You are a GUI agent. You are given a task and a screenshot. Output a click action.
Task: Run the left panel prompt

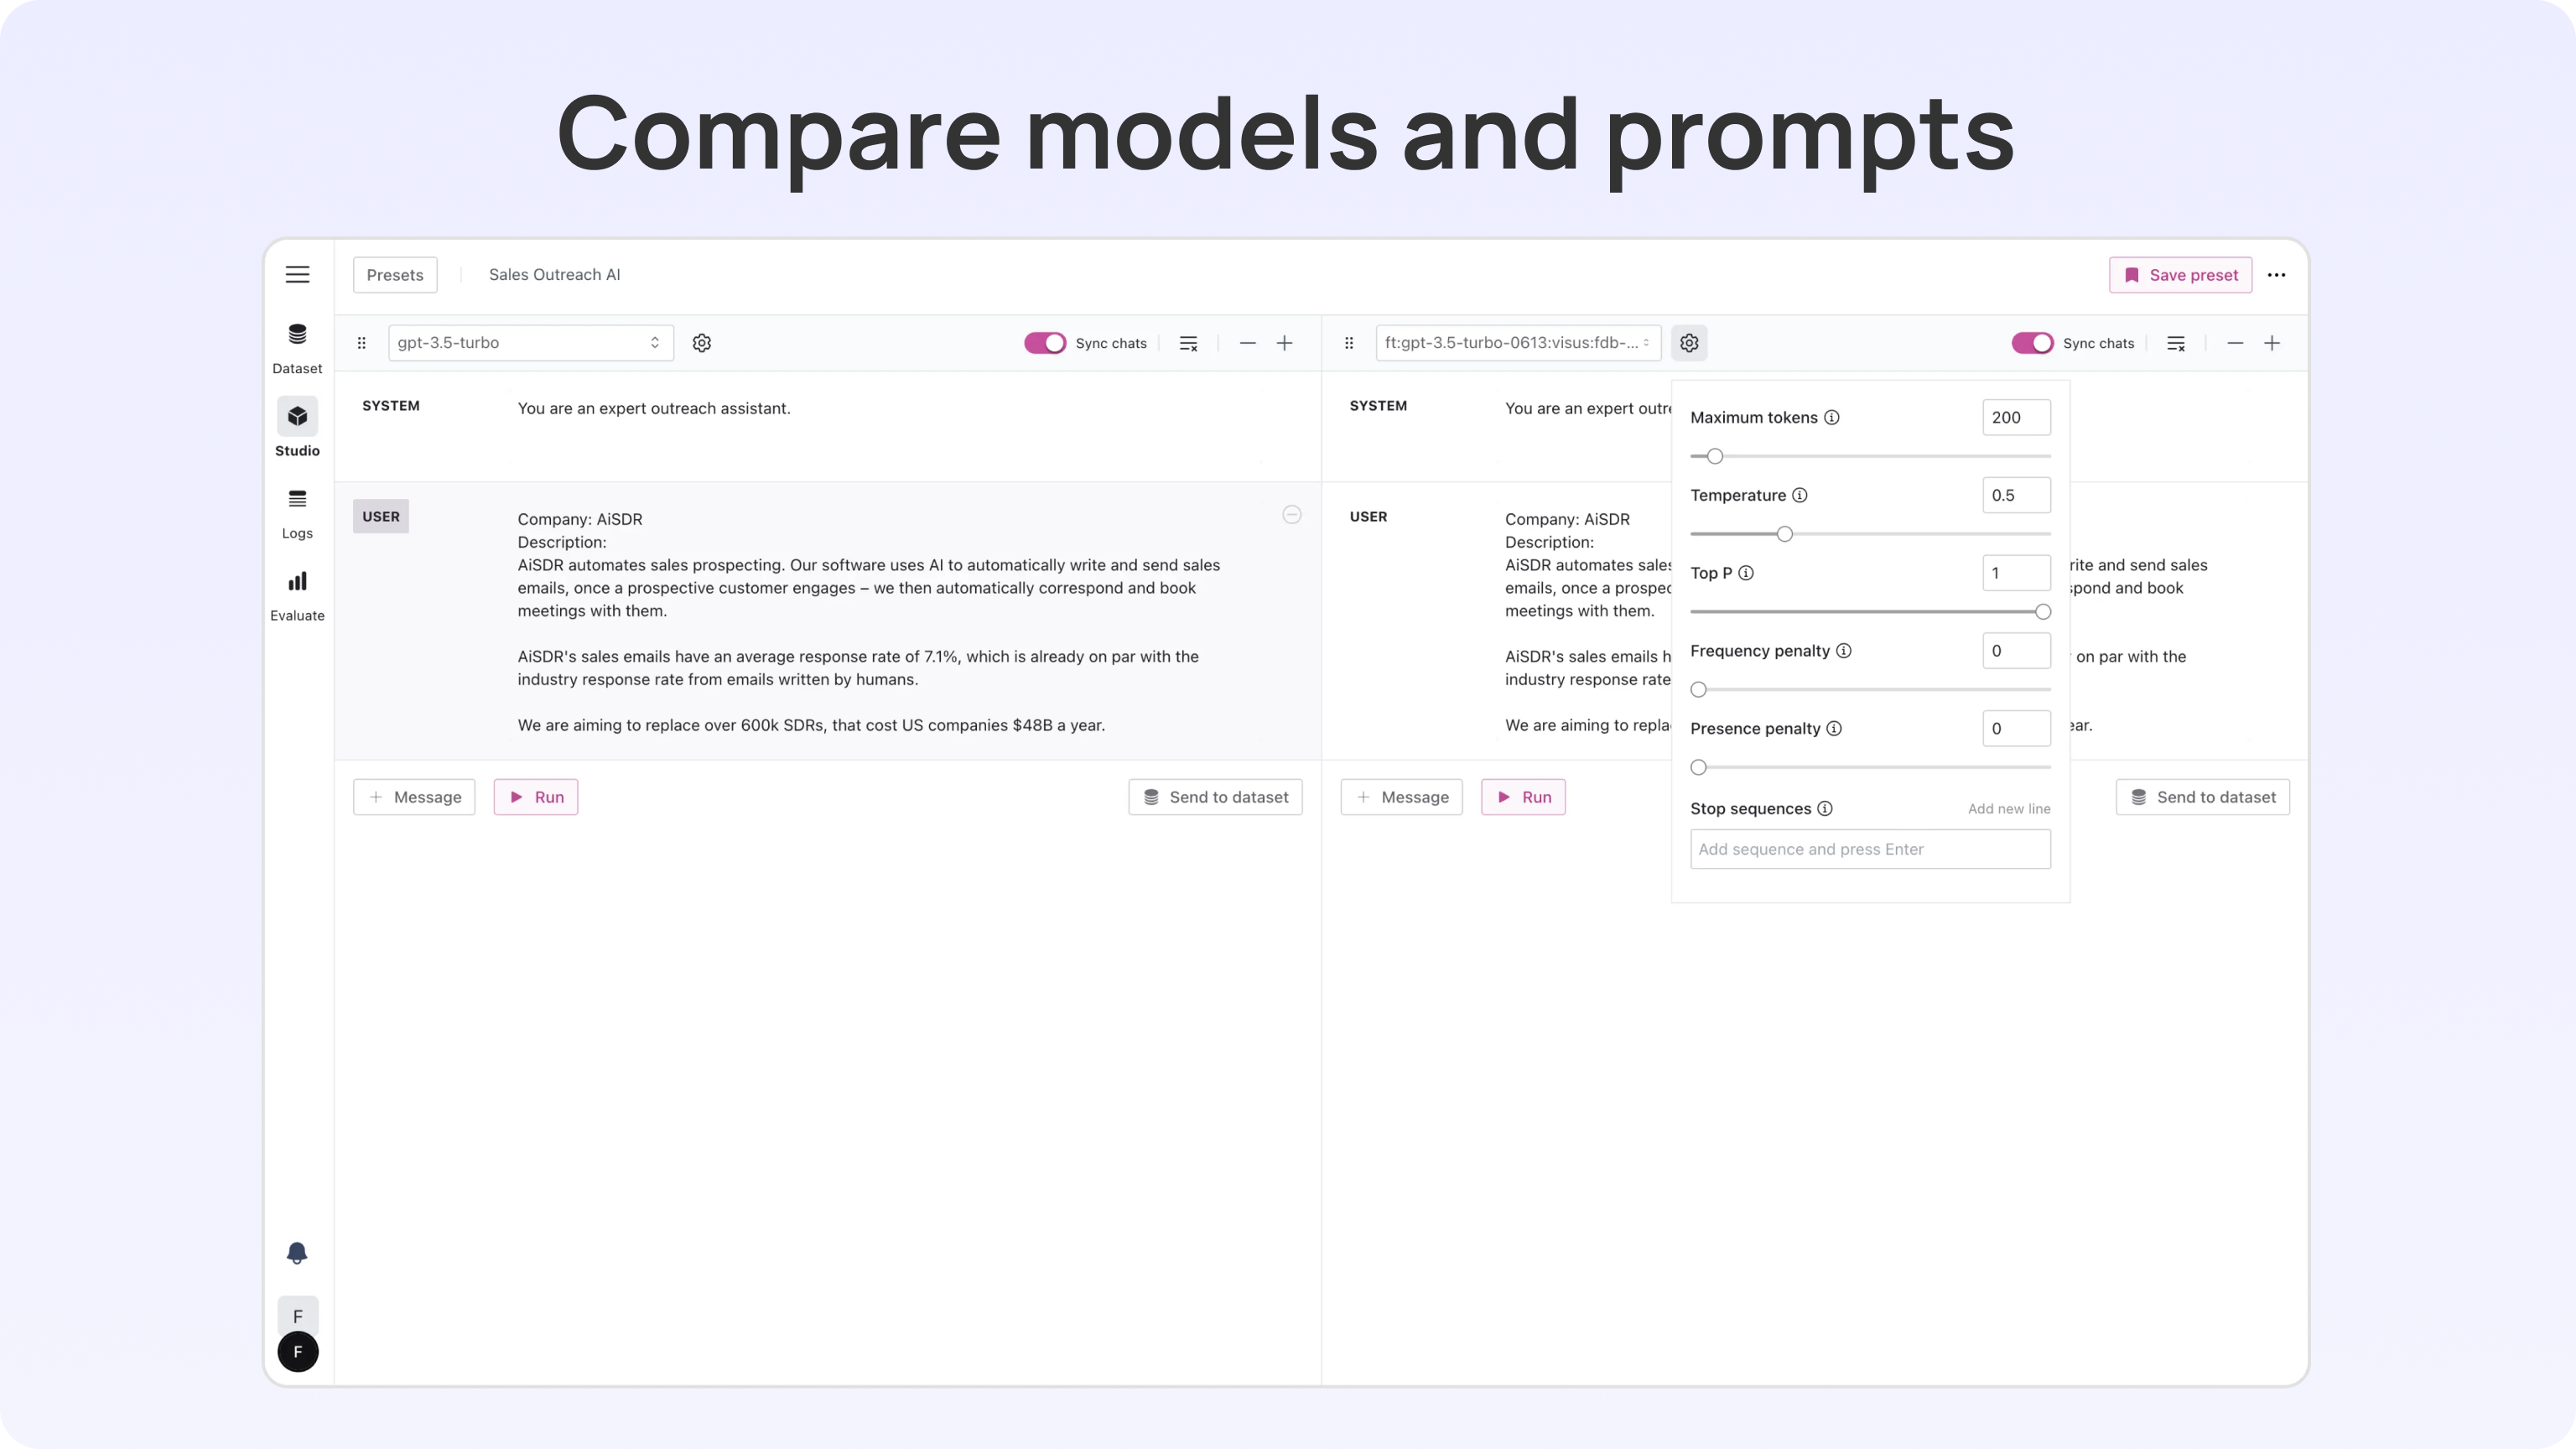(x=536, y=797)
